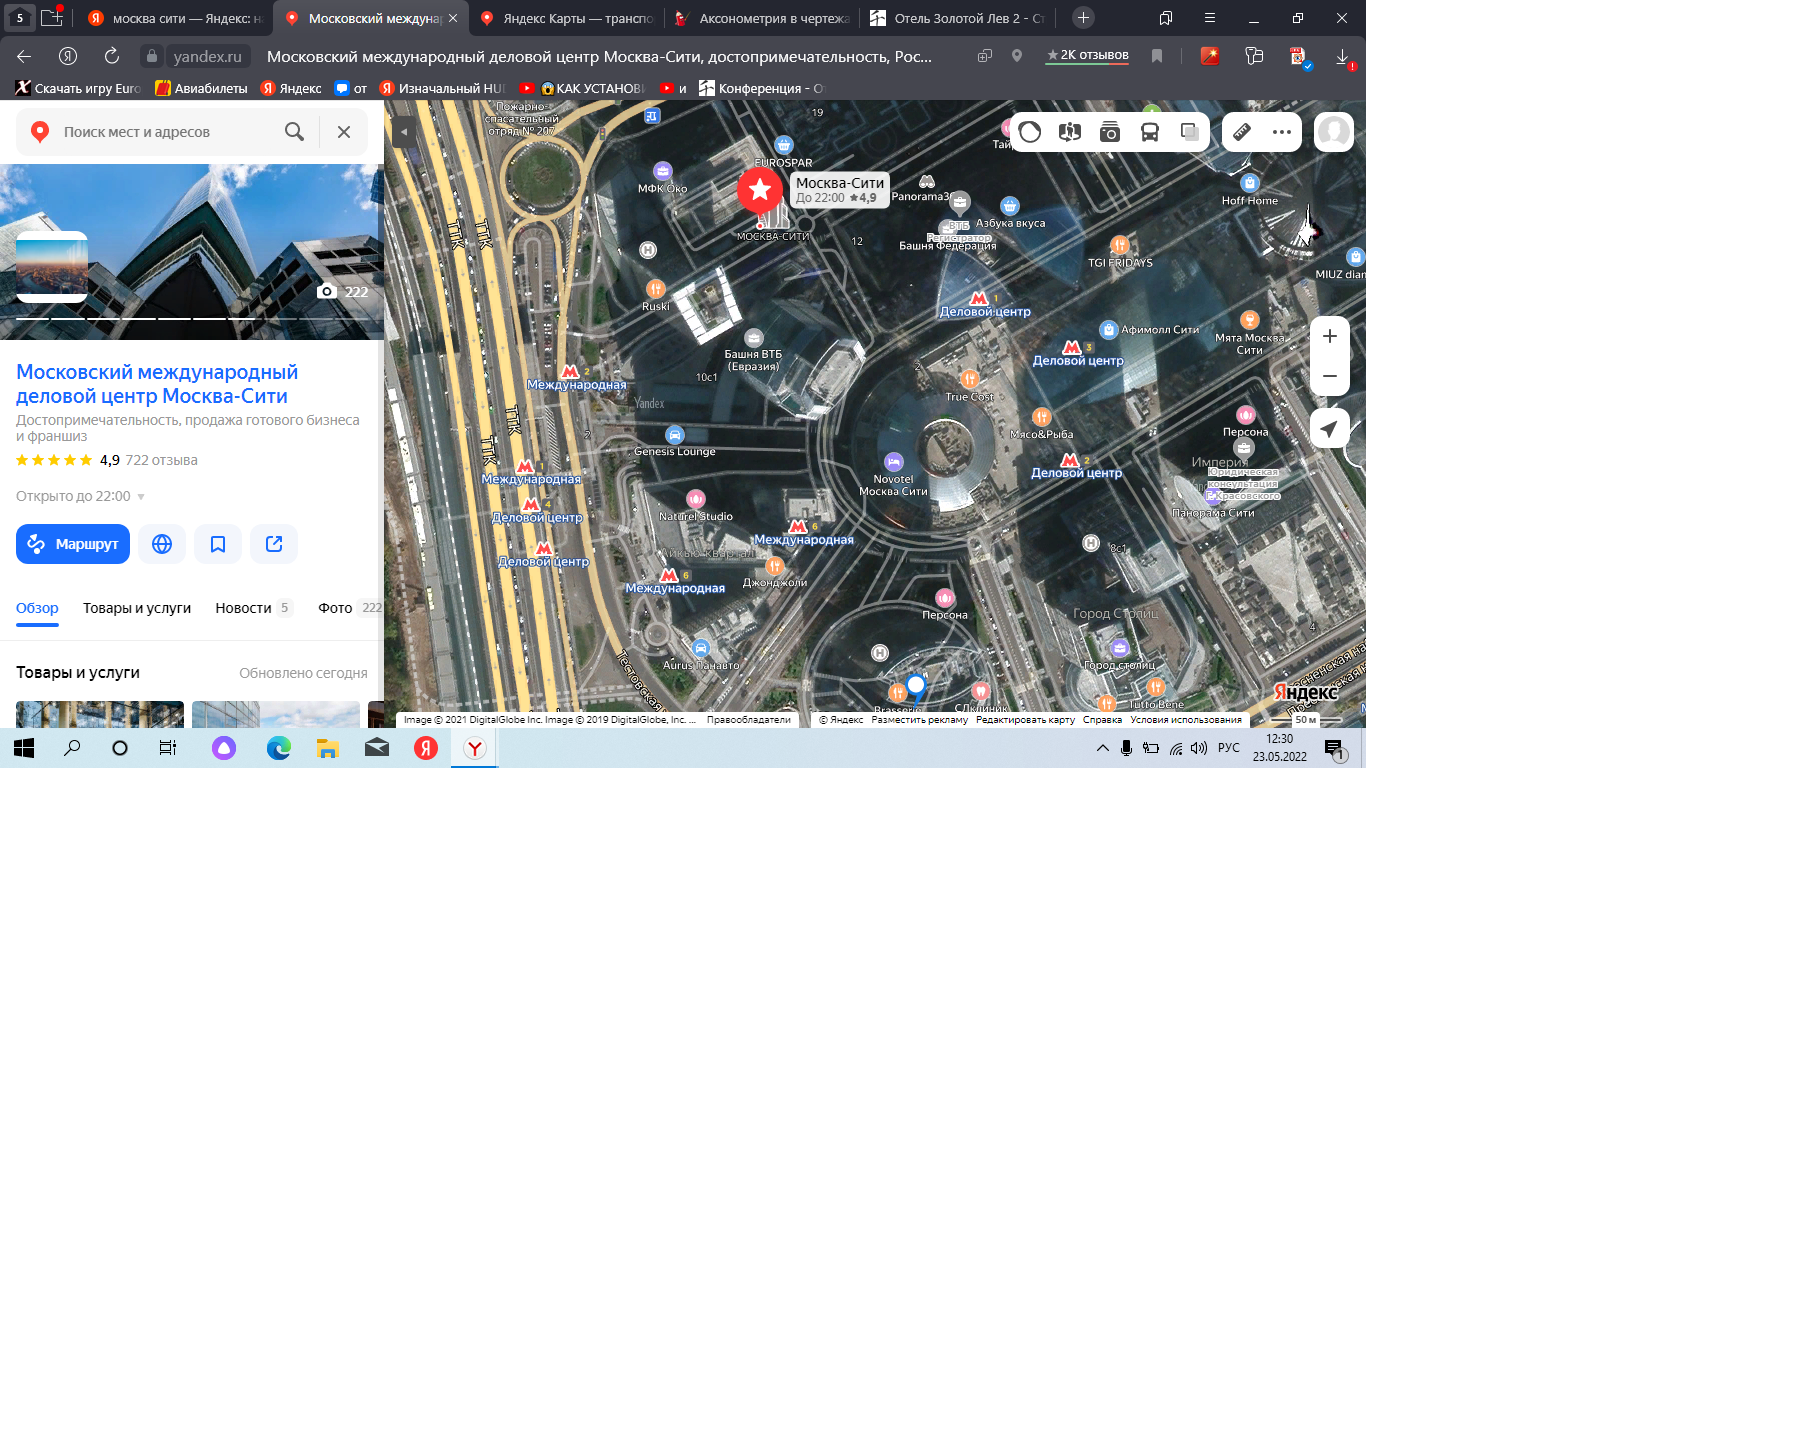Open the volume control in tray
1798x1439 pixels.
point(1199,748)
